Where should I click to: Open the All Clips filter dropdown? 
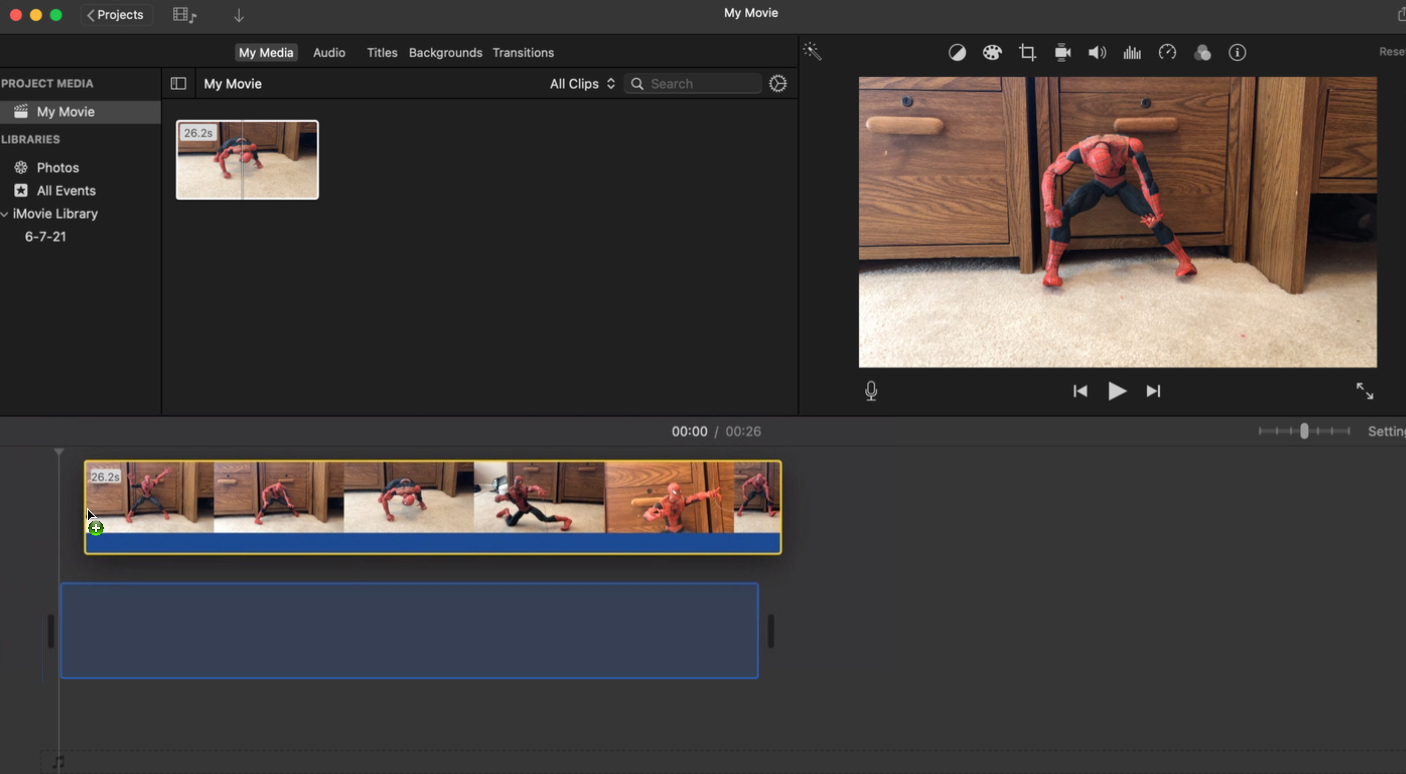[x=582, y=84]
